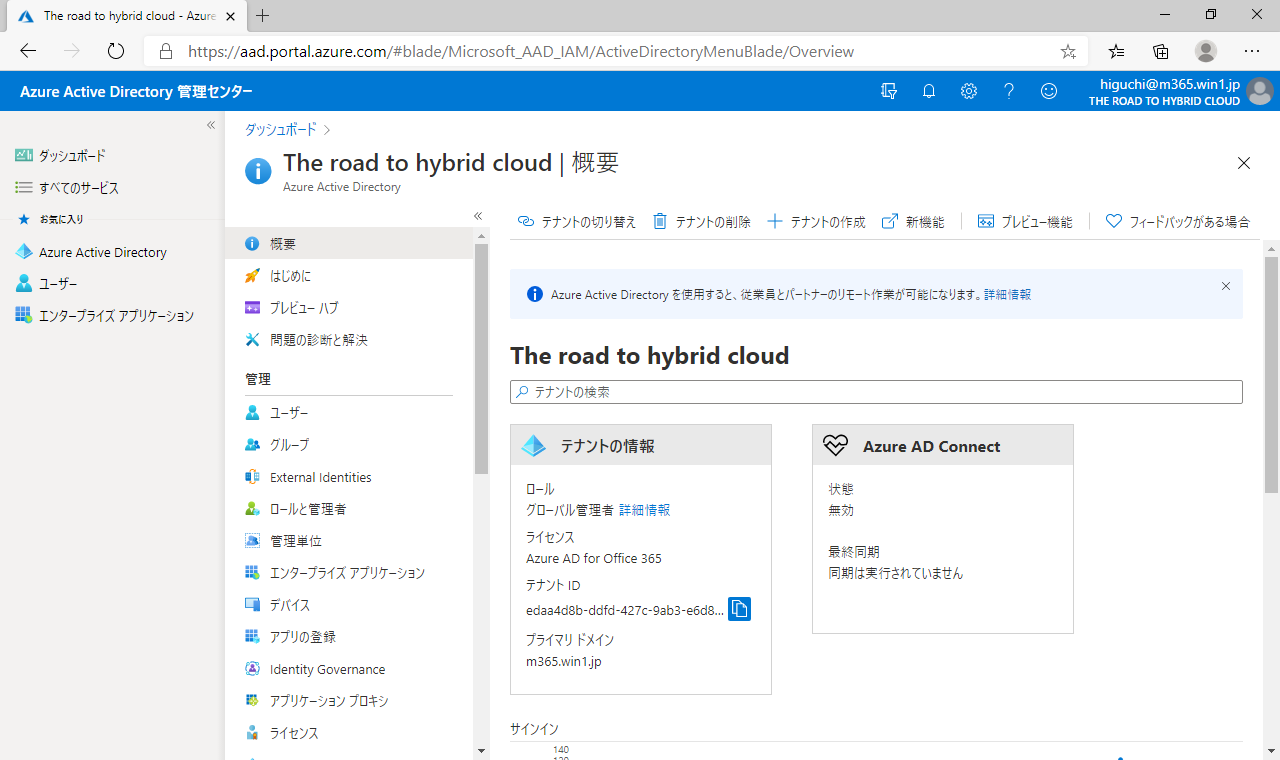The width and height of the screenshot is (1280, 760).
Task: Open プレビュー機能 toolbar command
Action: 1025,222
